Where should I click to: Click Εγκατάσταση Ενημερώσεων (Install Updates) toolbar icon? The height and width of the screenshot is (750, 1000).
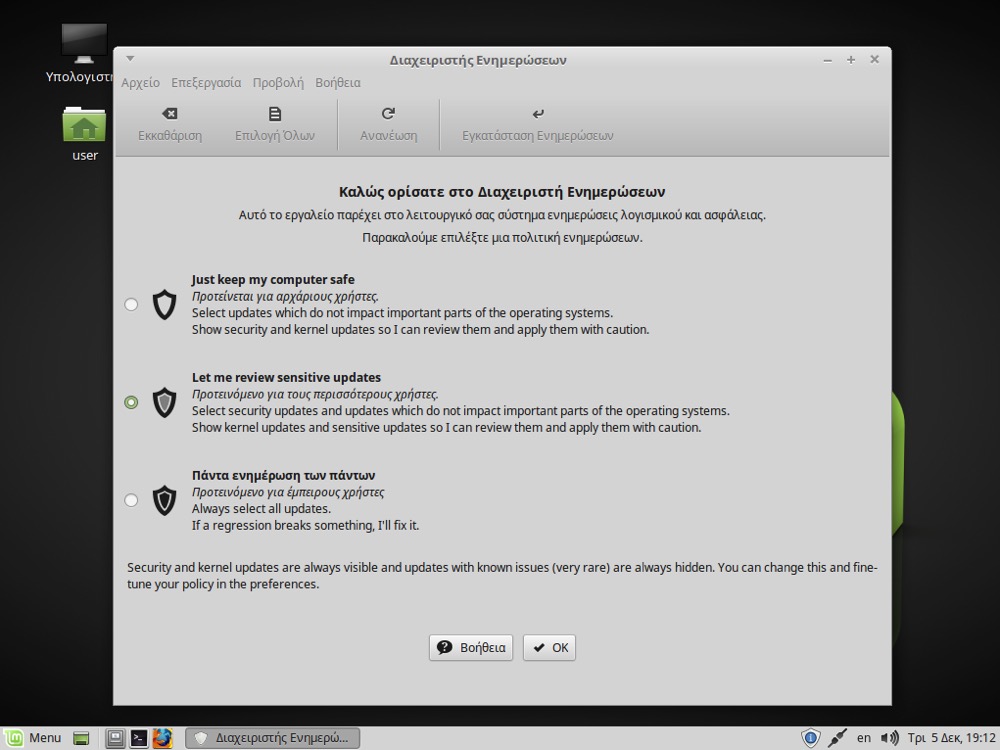coord(538,114)
